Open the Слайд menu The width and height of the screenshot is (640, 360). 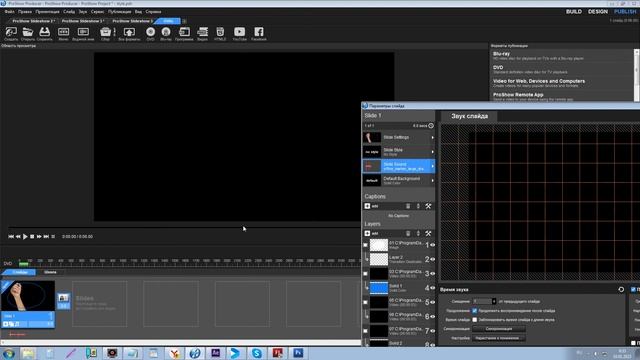coord(69,12)
